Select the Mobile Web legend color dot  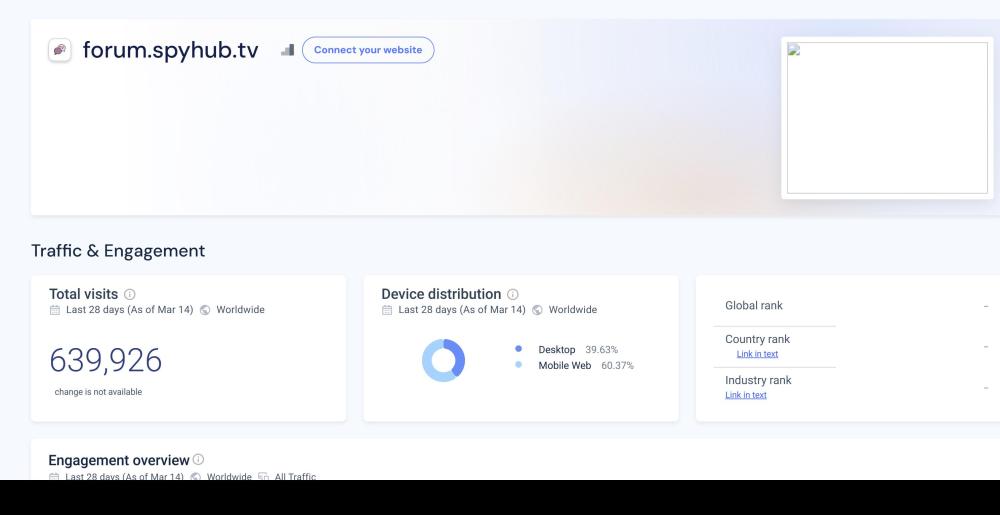(518, 365)
